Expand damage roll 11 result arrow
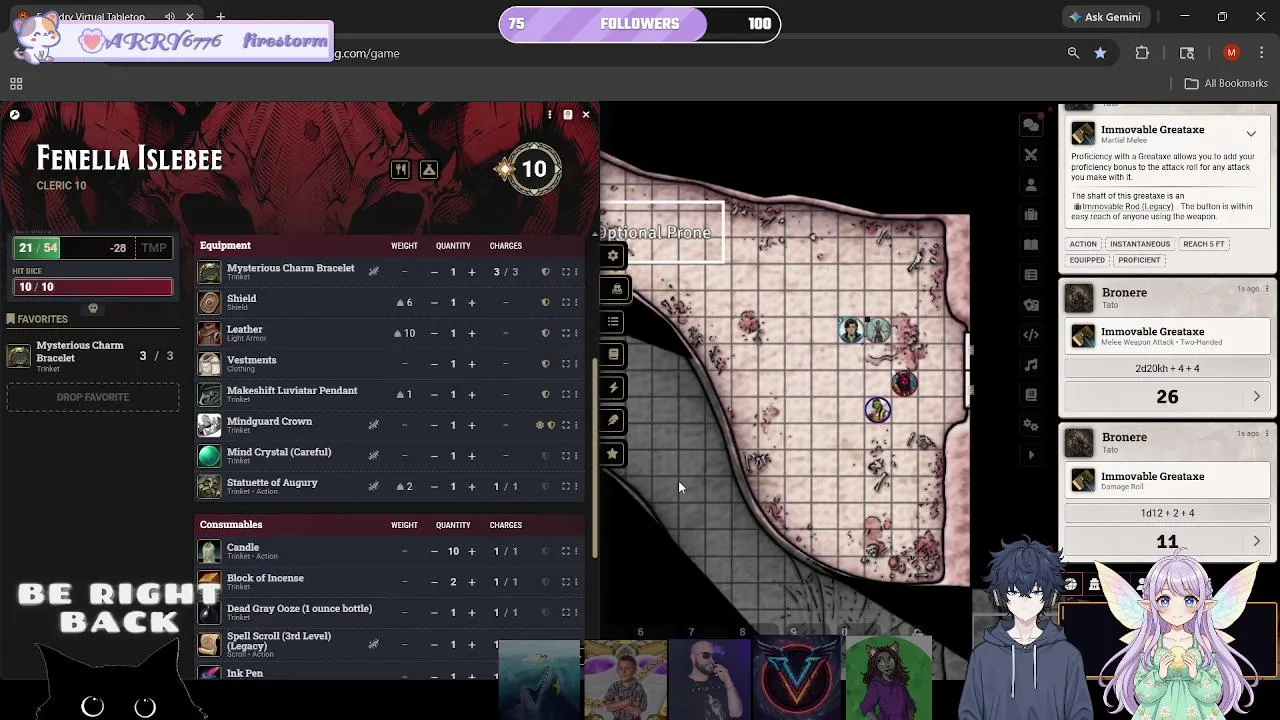Viewport: 1280px width, 720px height. [1257, 541]
